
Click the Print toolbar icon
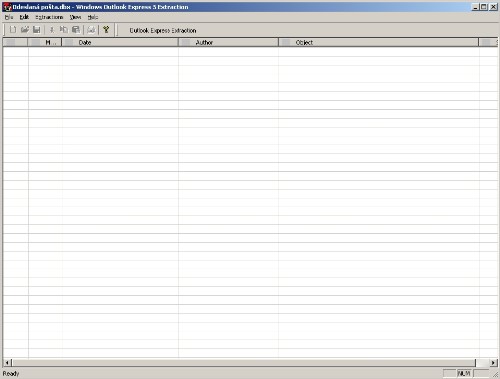(x=91, y=30)
